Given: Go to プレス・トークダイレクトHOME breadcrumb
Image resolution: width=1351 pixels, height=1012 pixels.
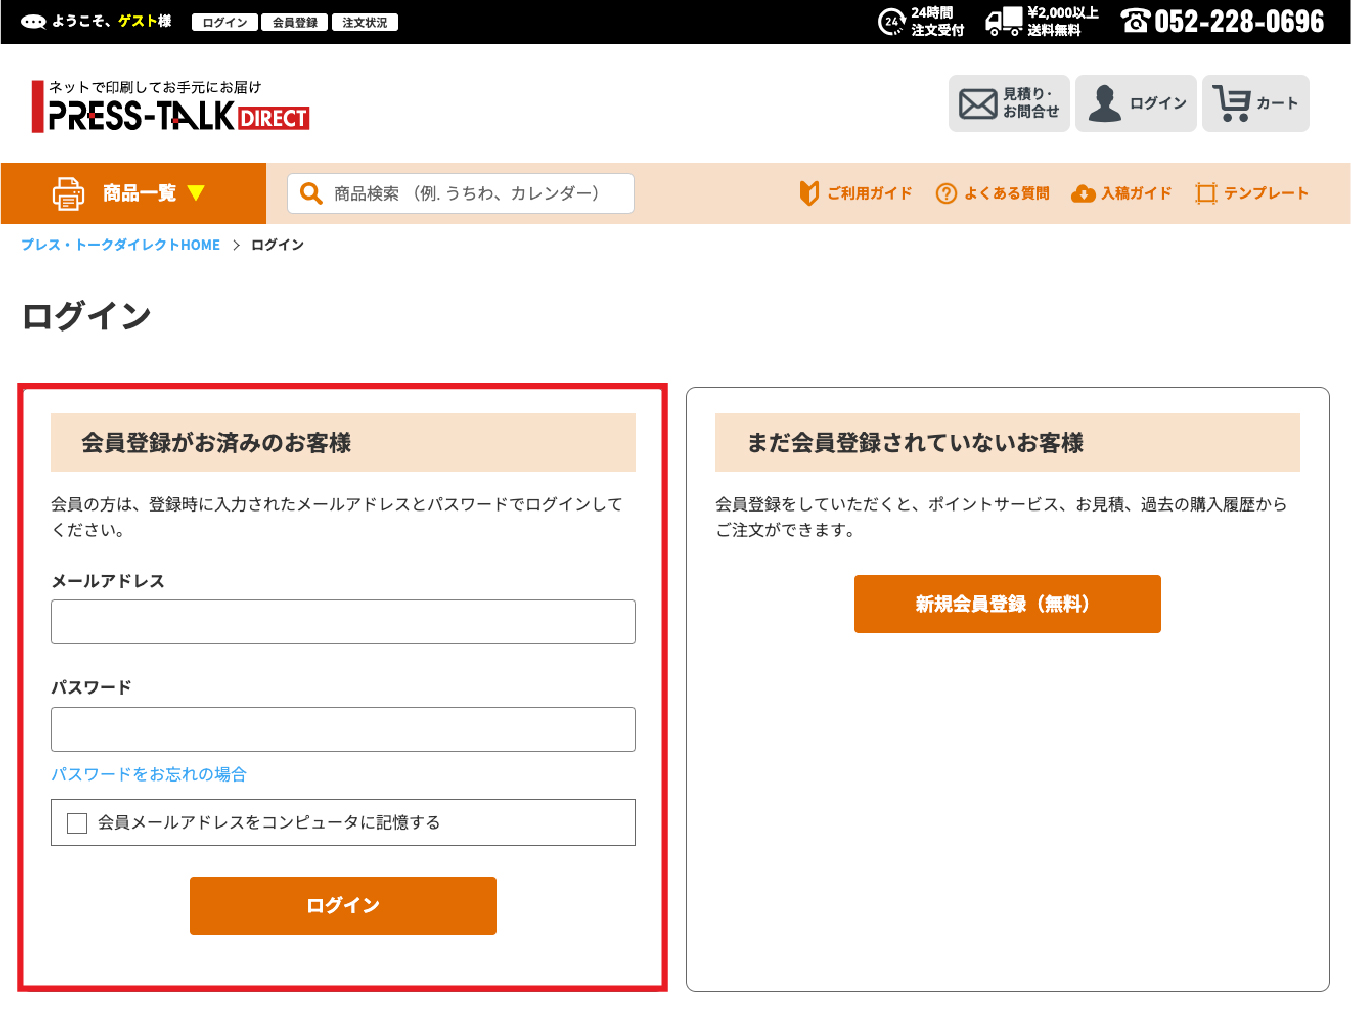Looking at the screenshot, I should point(120,245).
